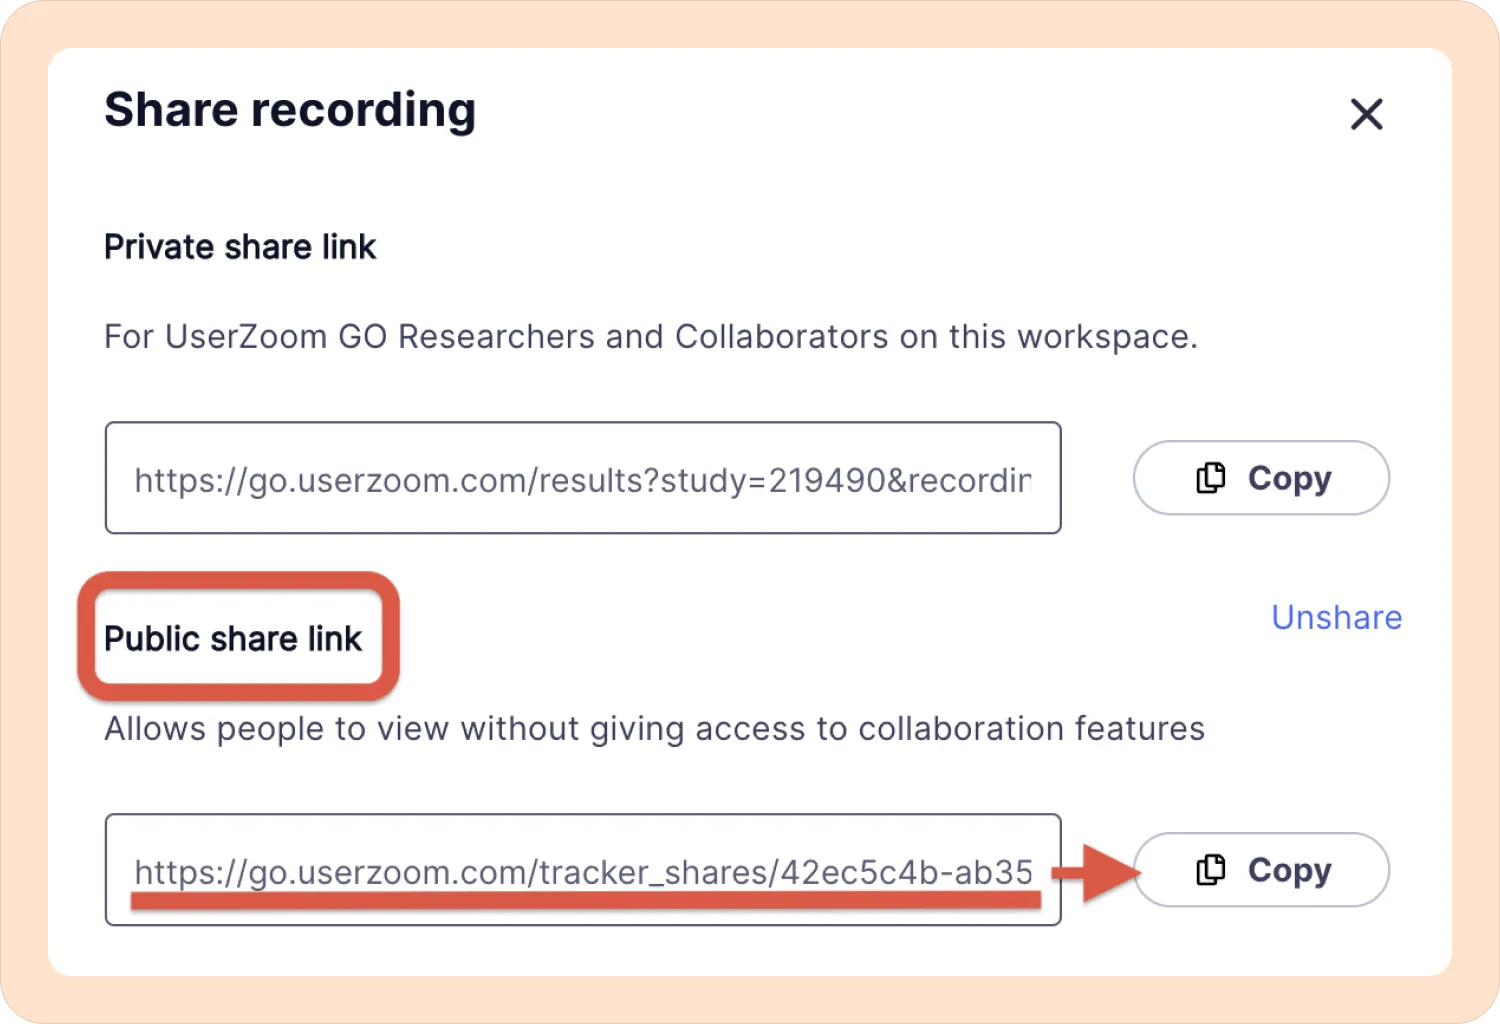Click the Share recording title

click(290, 110)
